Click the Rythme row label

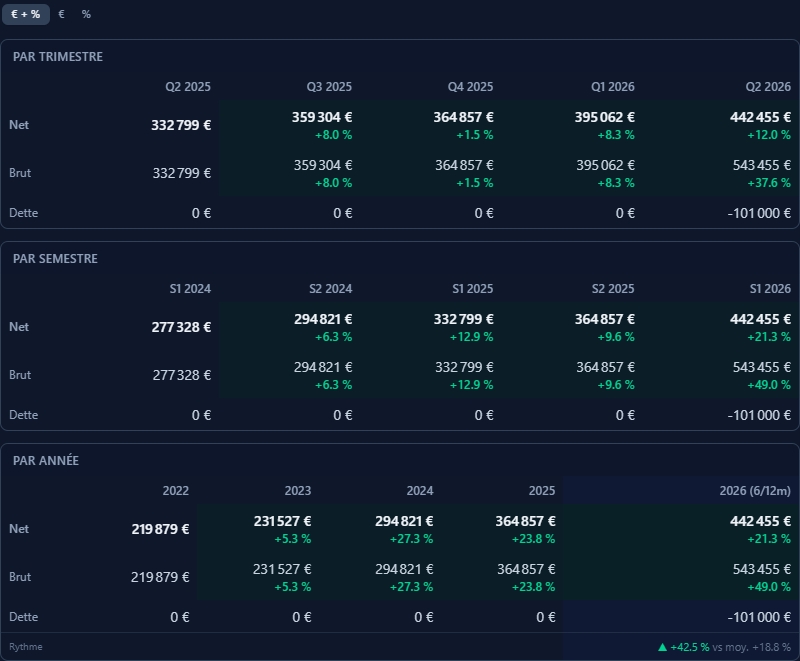26,647
